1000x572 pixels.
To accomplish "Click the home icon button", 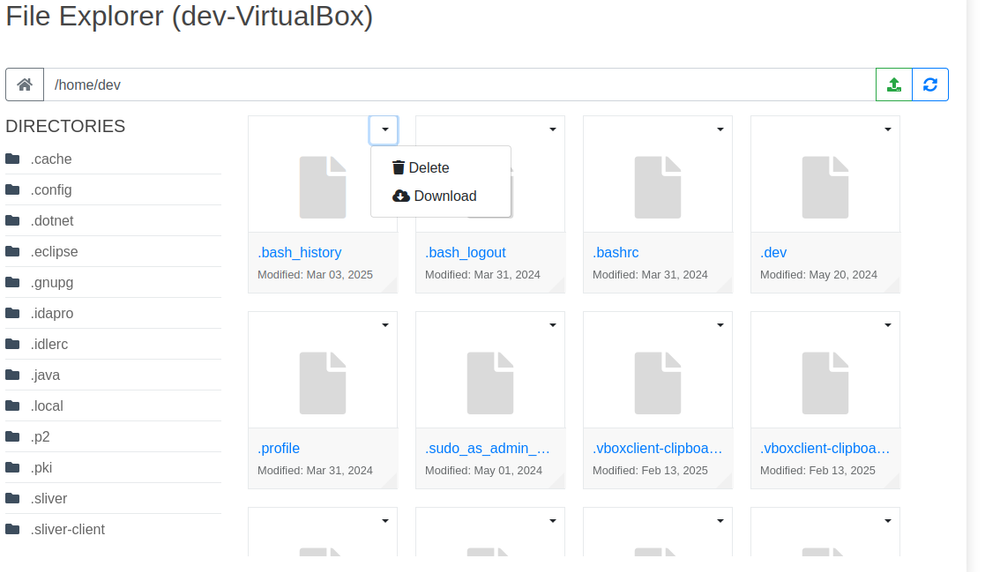I will click(x=25, y=85).
